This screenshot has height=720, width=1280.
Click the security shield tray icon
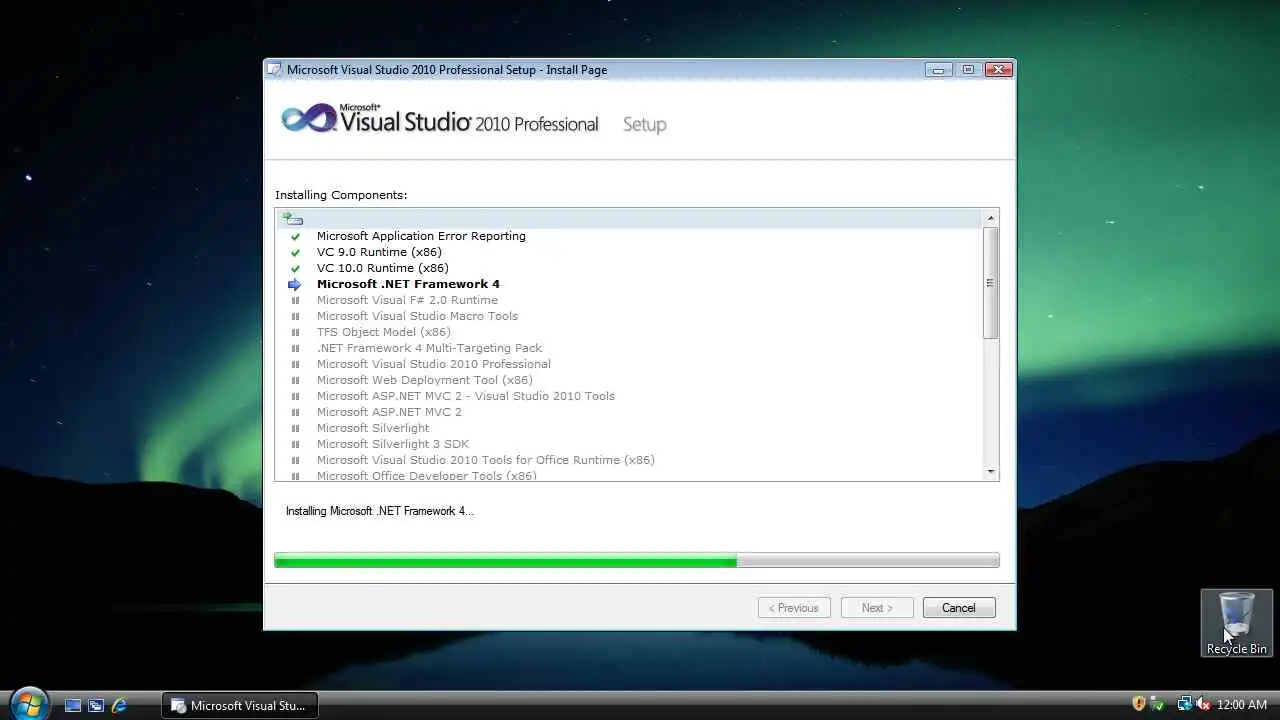(x=1139, y=704)
